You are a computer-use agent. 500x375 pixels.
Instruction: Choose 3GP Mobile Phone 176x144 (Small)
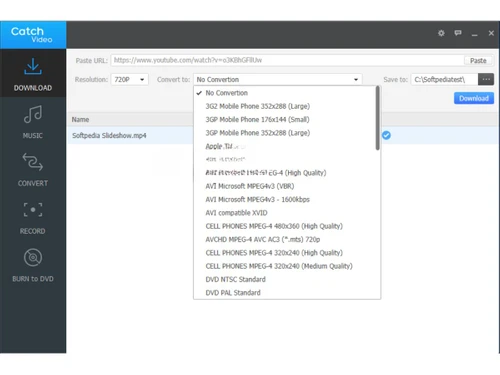coord(285,119)
